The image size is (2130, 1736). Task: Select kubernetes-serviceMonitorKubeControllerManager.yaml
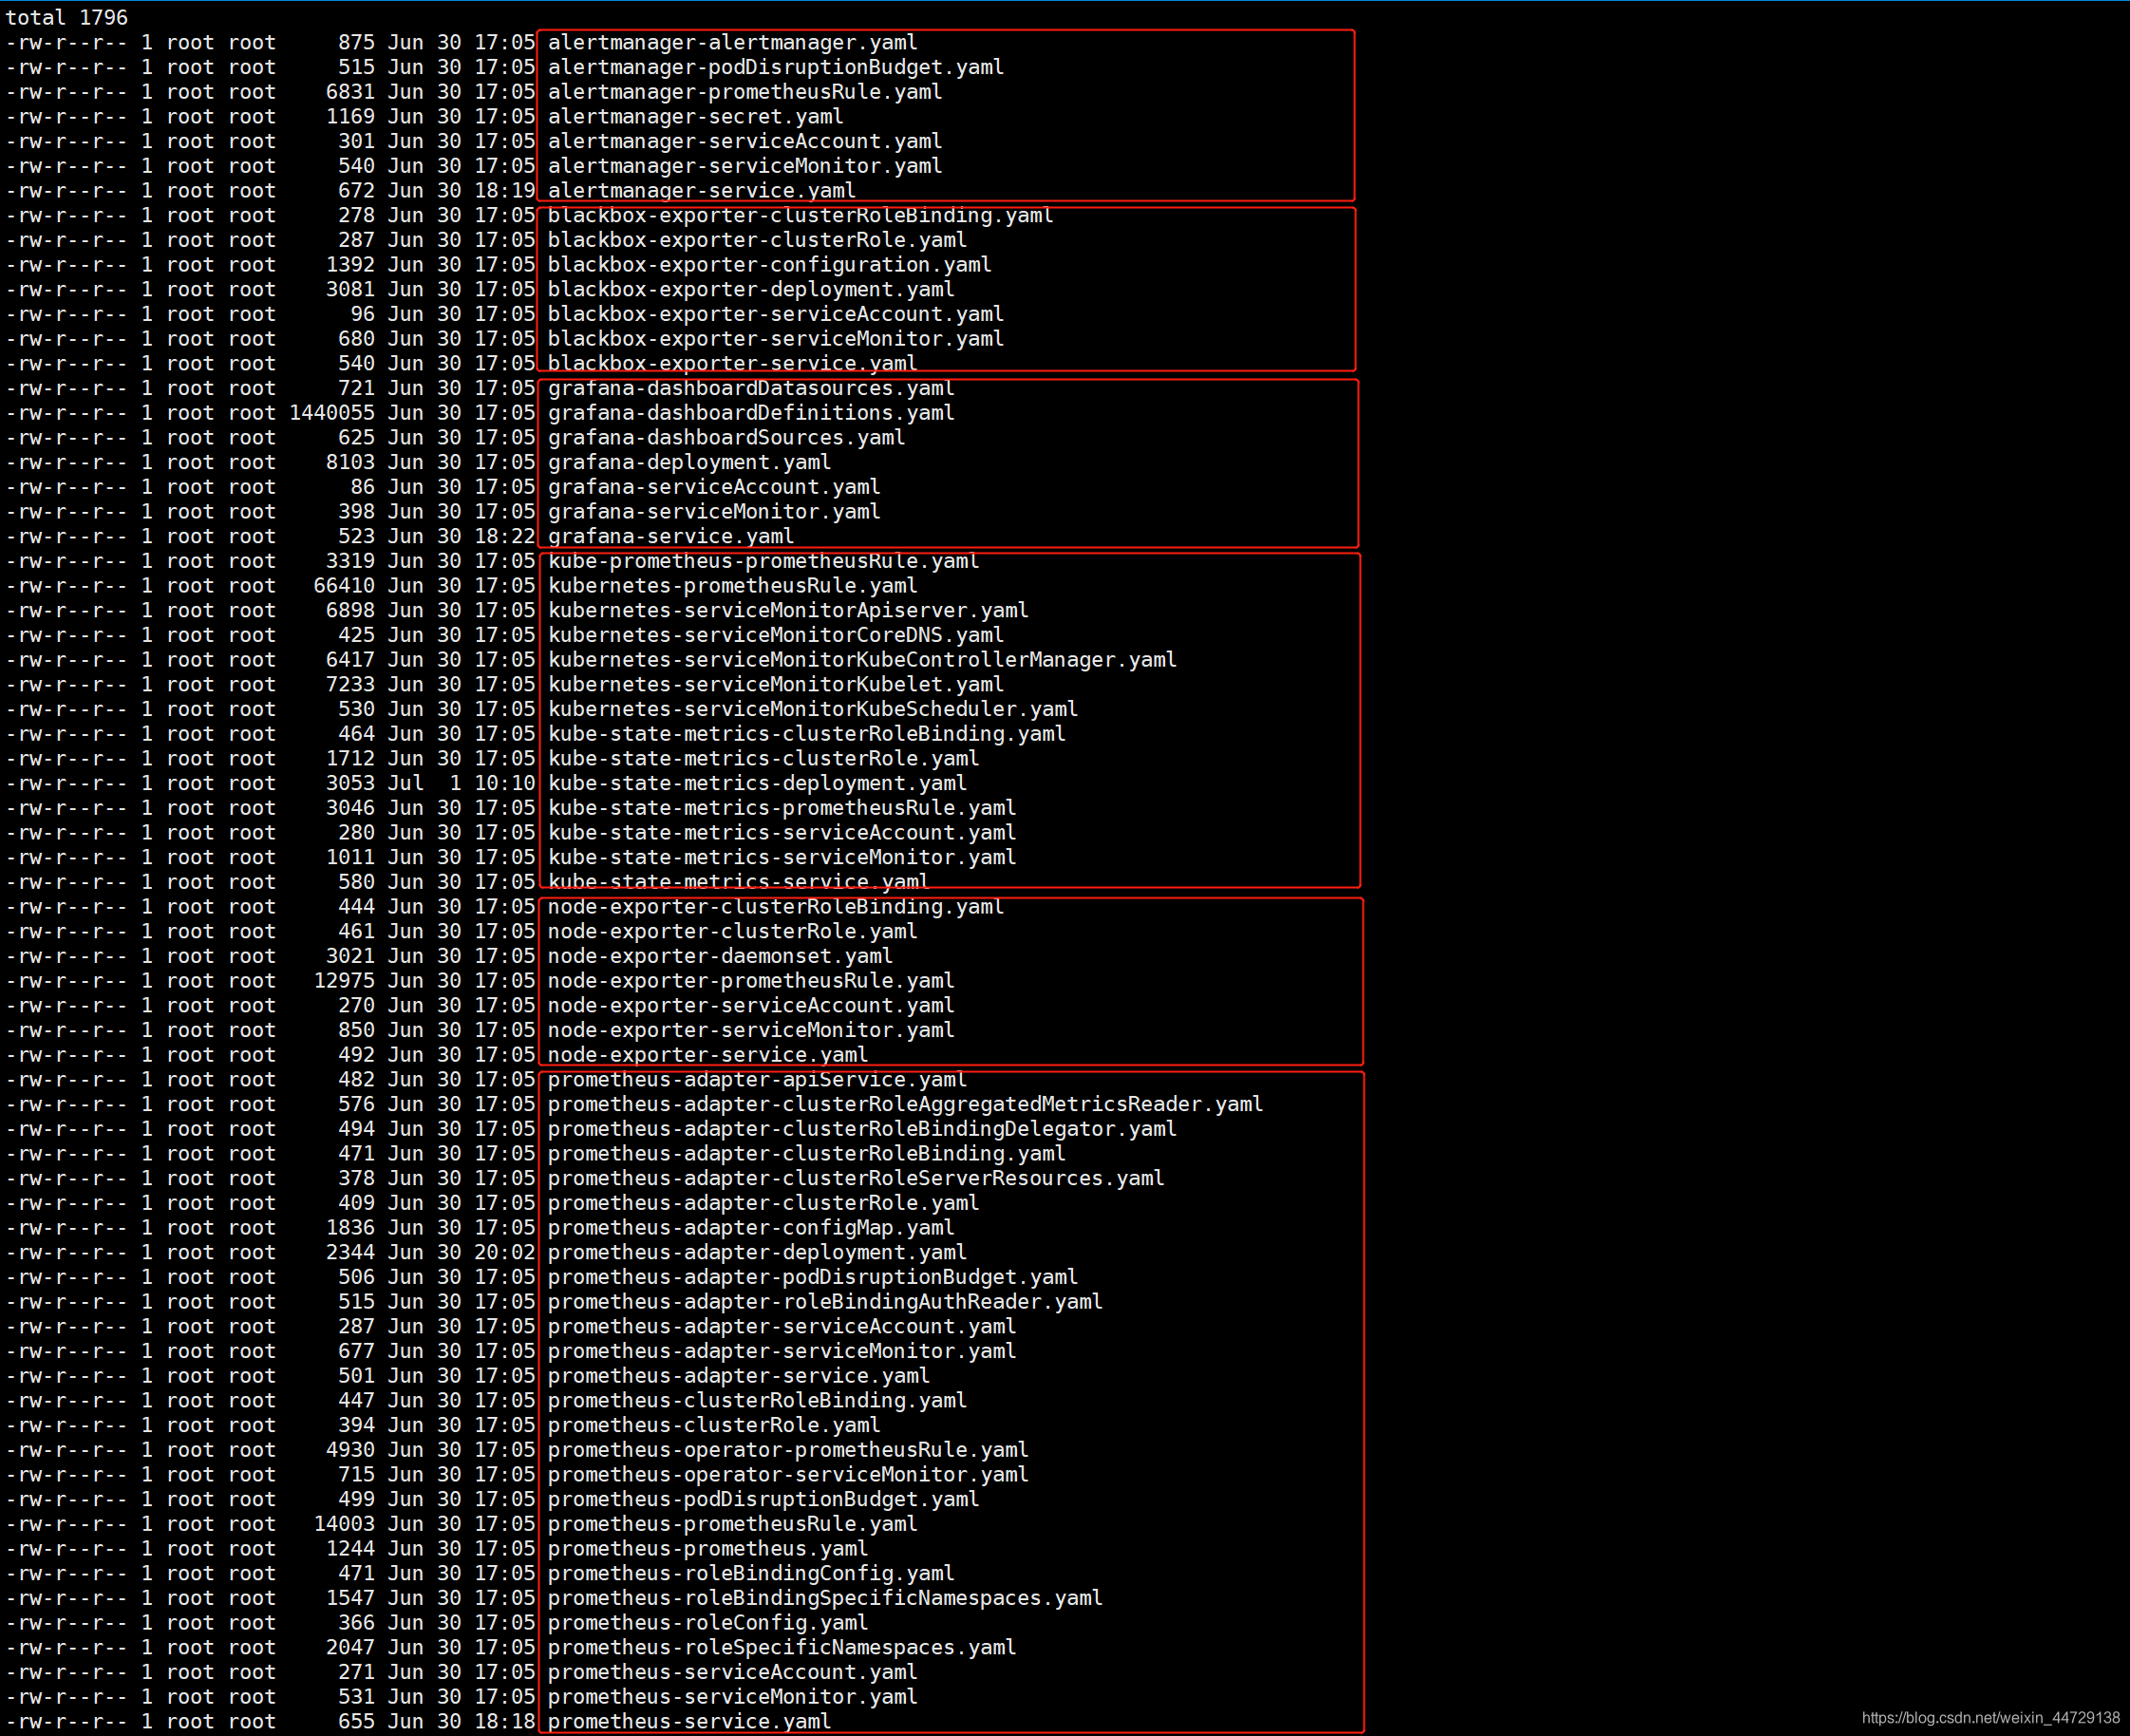(x=862, y=659)
